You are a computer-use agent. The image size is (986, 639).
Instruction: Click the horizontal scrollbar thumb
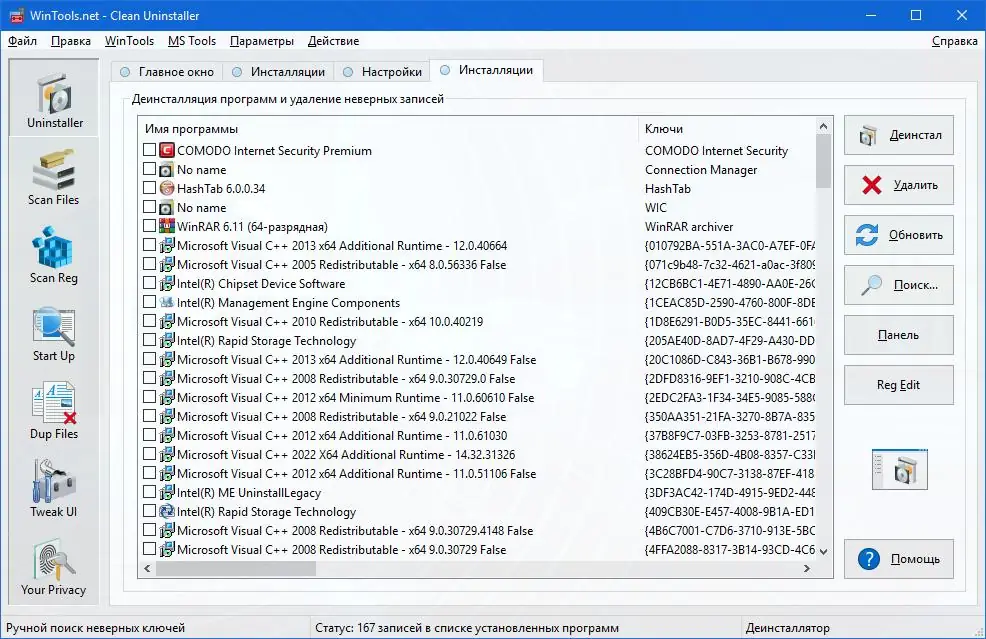coord(236,568)
